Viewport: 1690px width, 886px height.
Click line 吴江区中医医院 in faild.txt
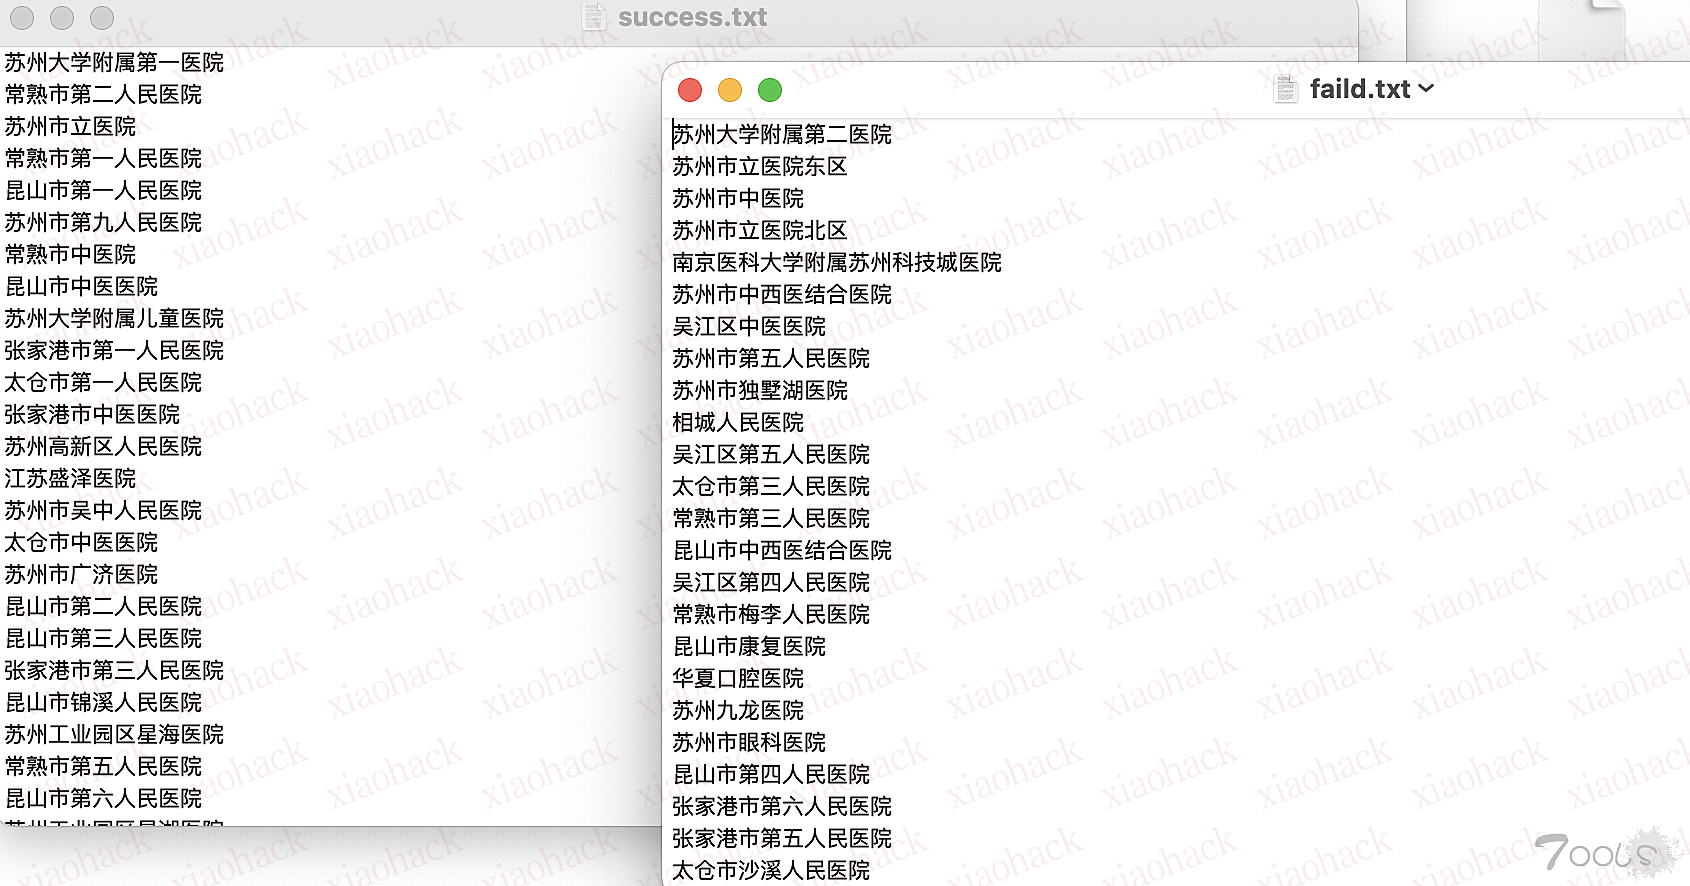(x=749, y=326)
